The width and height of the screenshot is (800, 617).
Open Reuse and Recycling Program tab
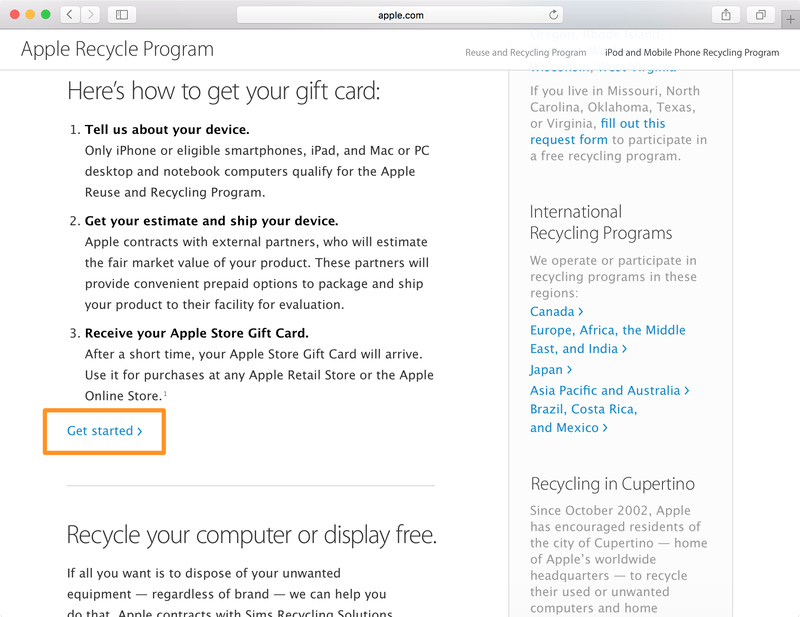pos(526,53)
